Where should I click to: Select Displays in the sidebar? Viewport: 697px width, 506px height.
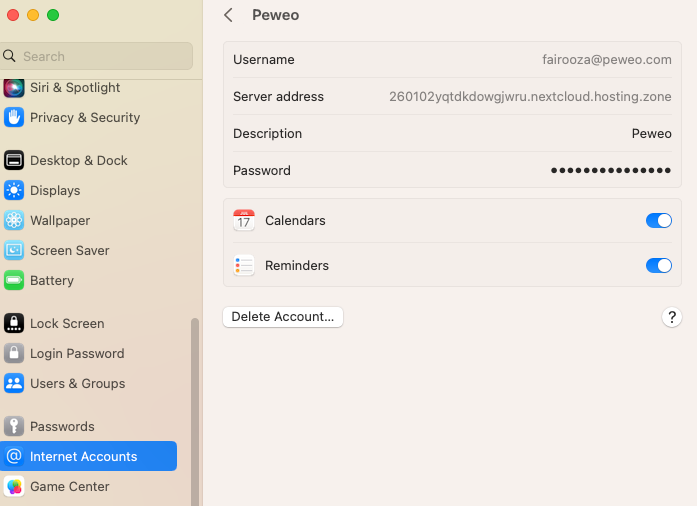(x=88, y=190)
